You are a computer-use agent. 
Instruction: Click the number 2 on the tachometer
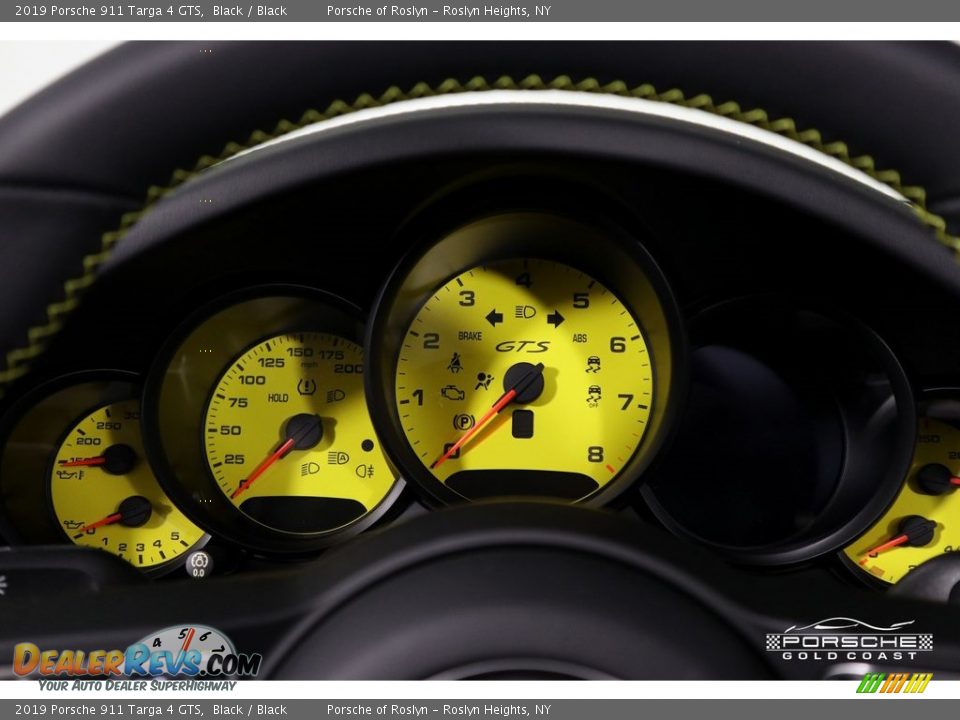click(431, 340)
